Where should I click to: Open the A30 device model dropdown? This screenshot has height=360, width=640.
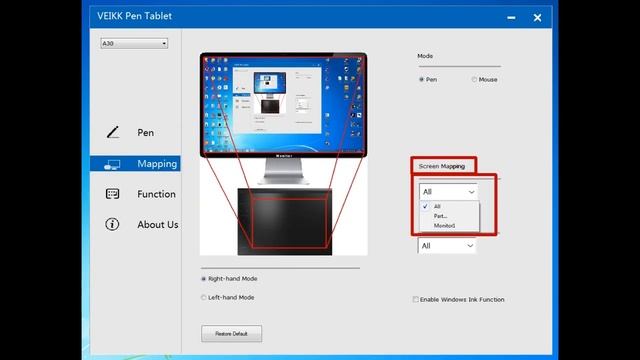tap(134, 43)
